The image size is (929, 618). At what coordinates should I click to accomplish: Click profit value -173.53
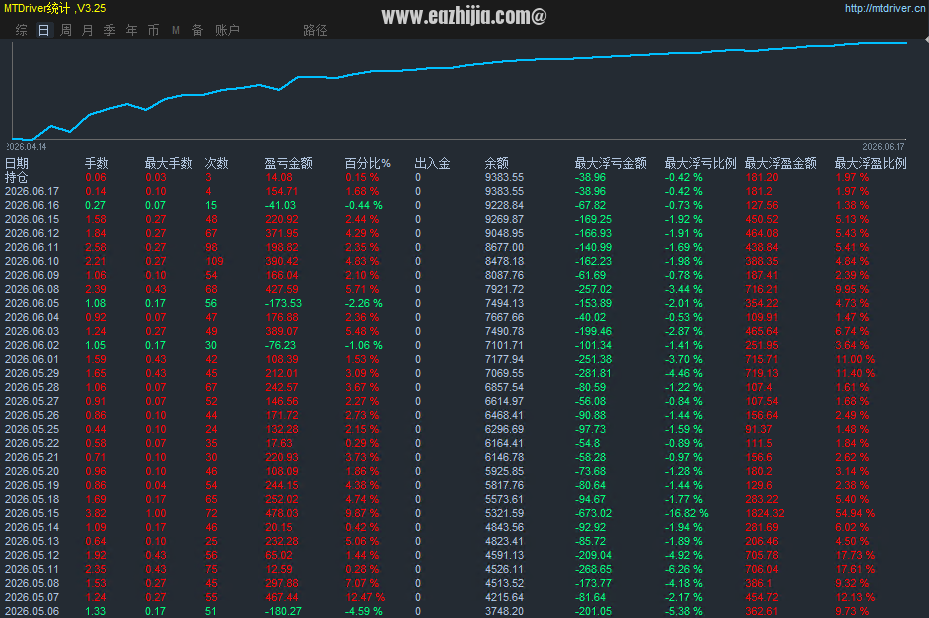point(283,303)
